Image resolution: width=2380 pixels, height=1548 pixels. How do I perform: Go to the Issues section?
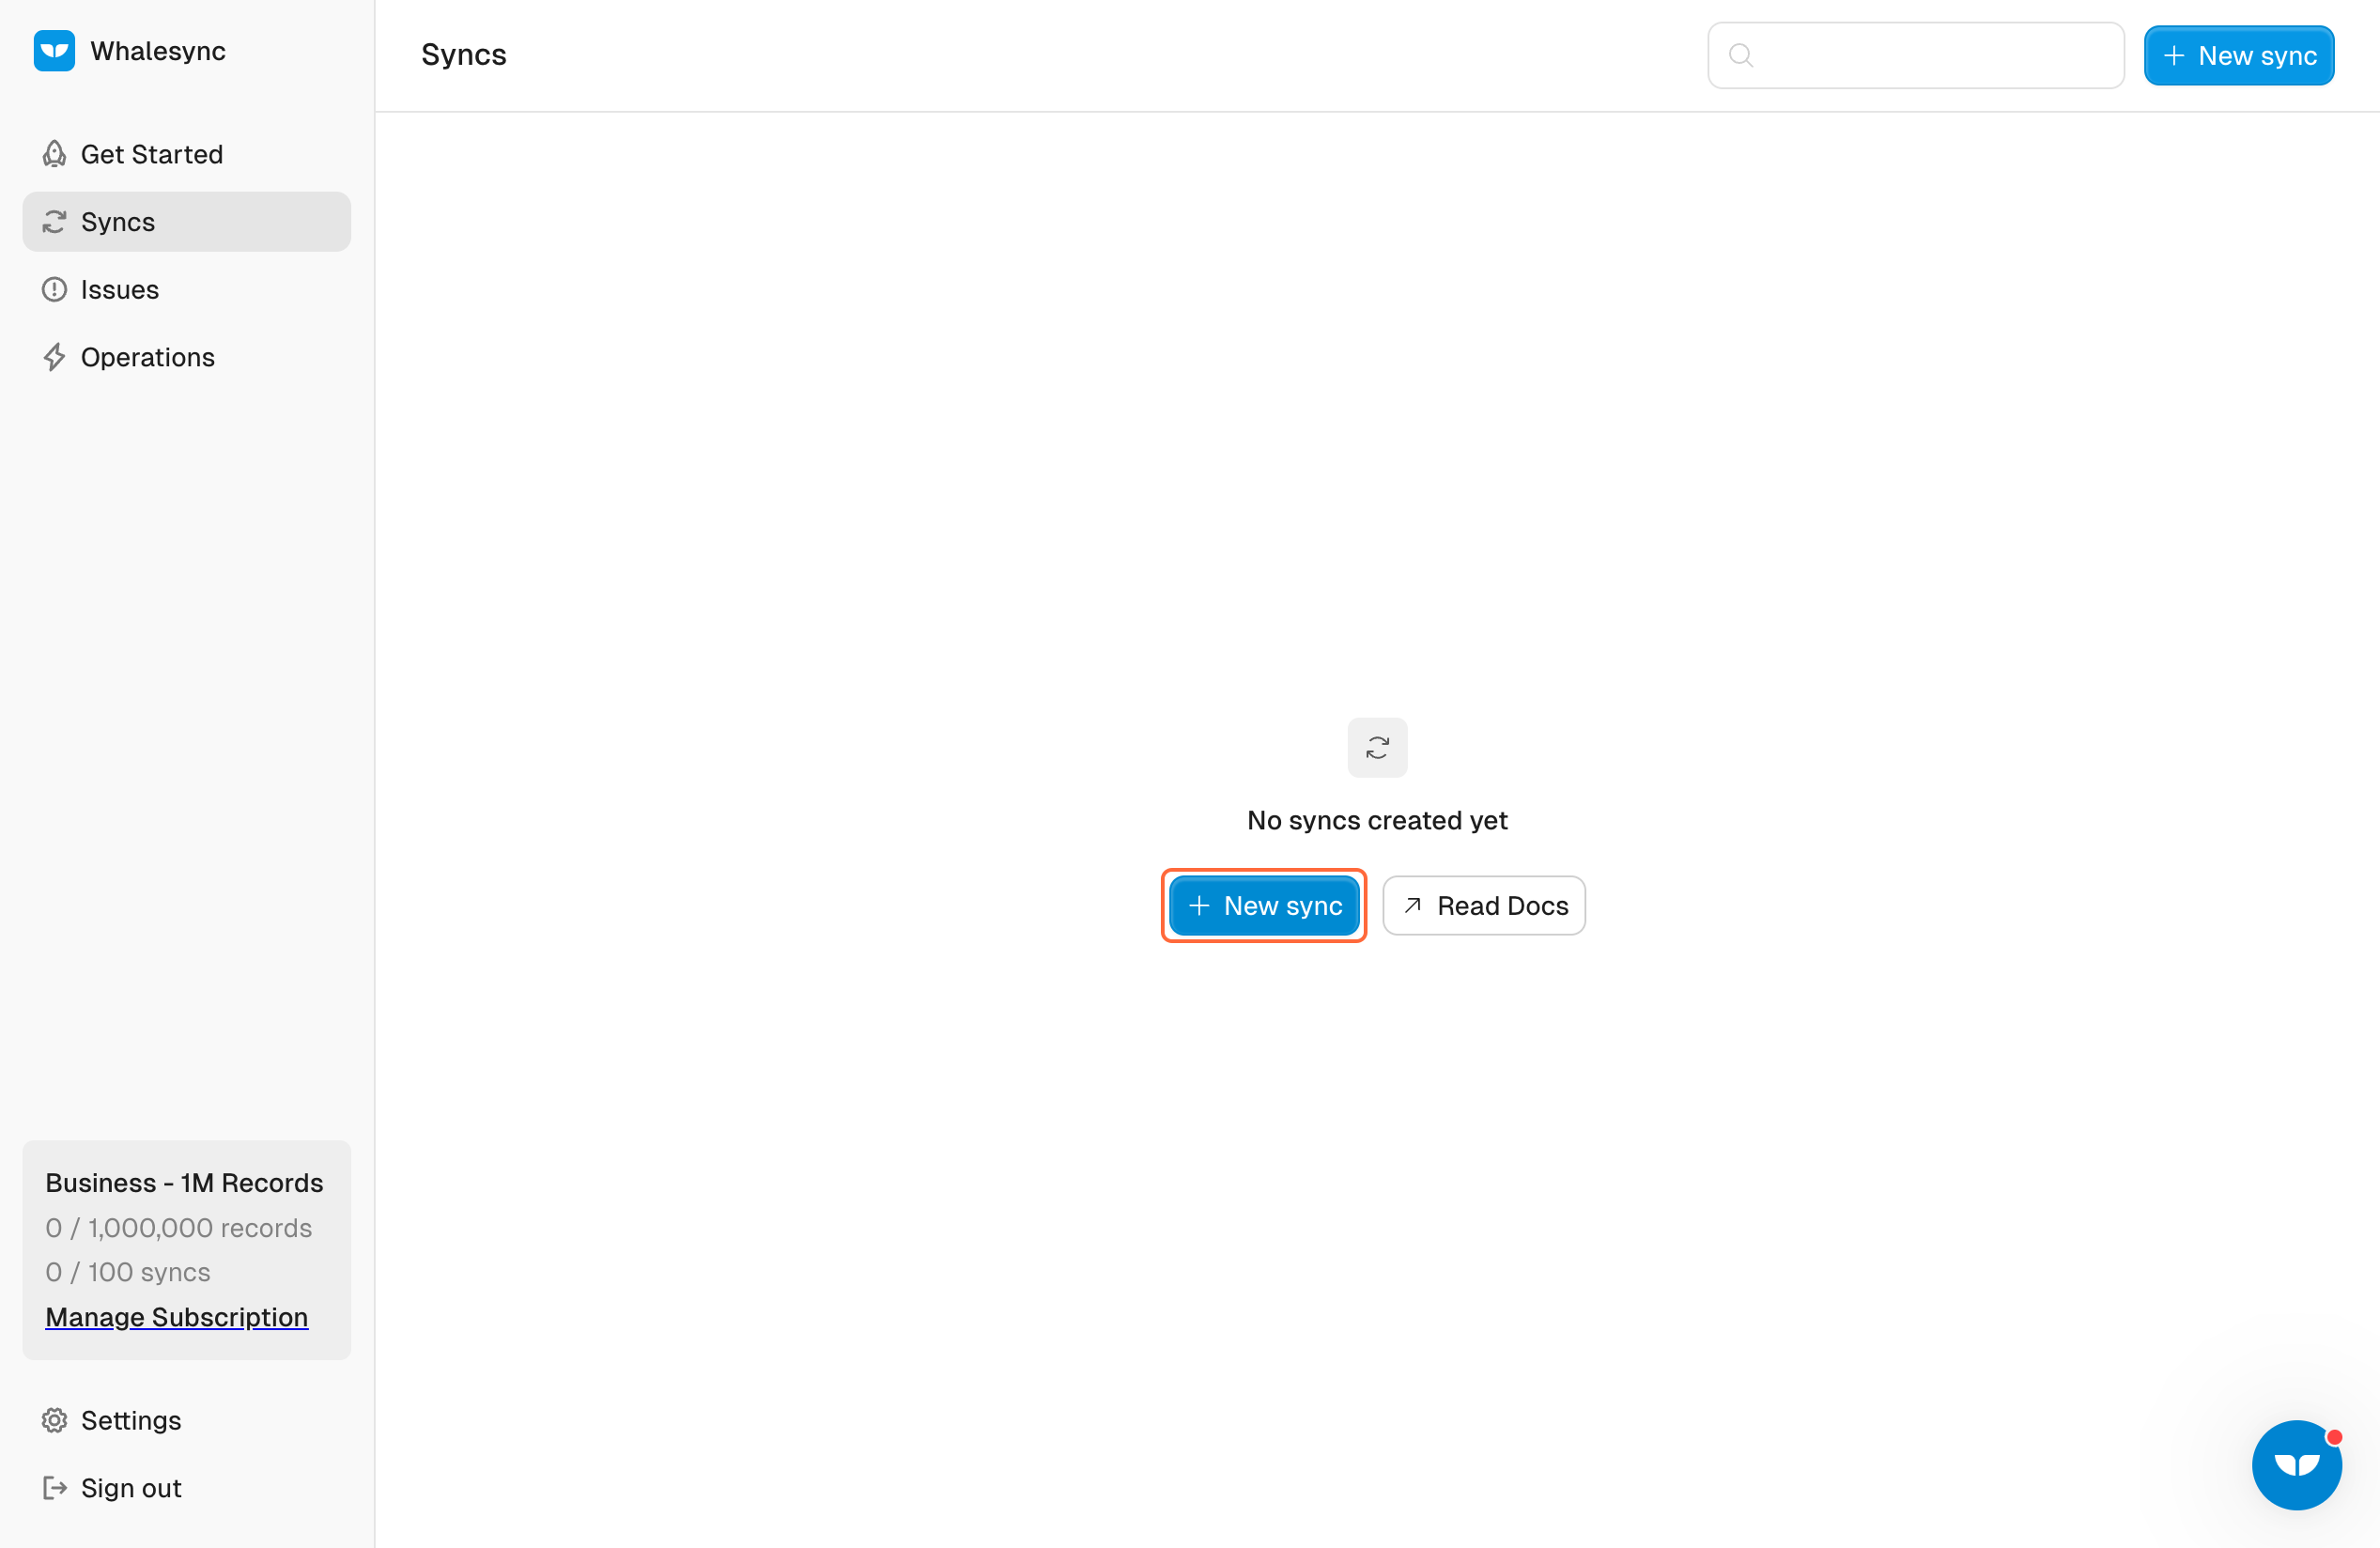pos(120,290)
